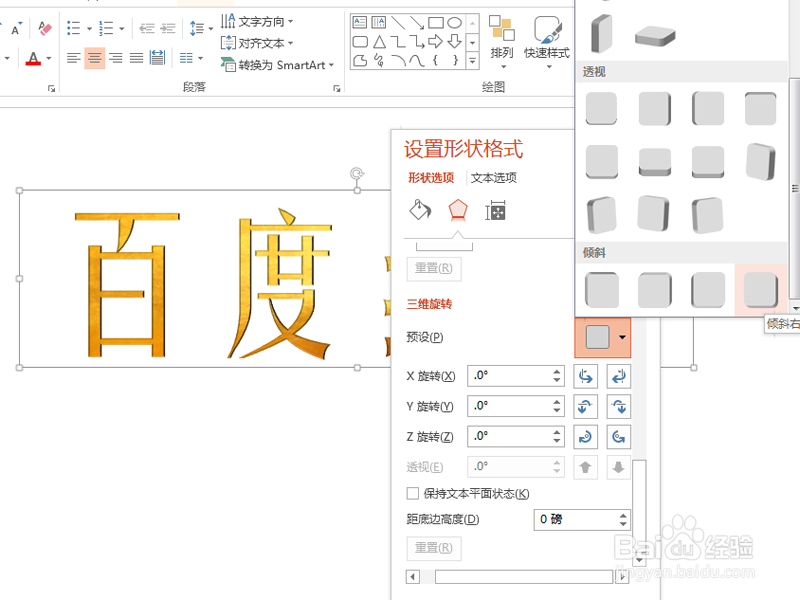
Task: Click the numbered list icon
Action: click(x=106, y=28)
